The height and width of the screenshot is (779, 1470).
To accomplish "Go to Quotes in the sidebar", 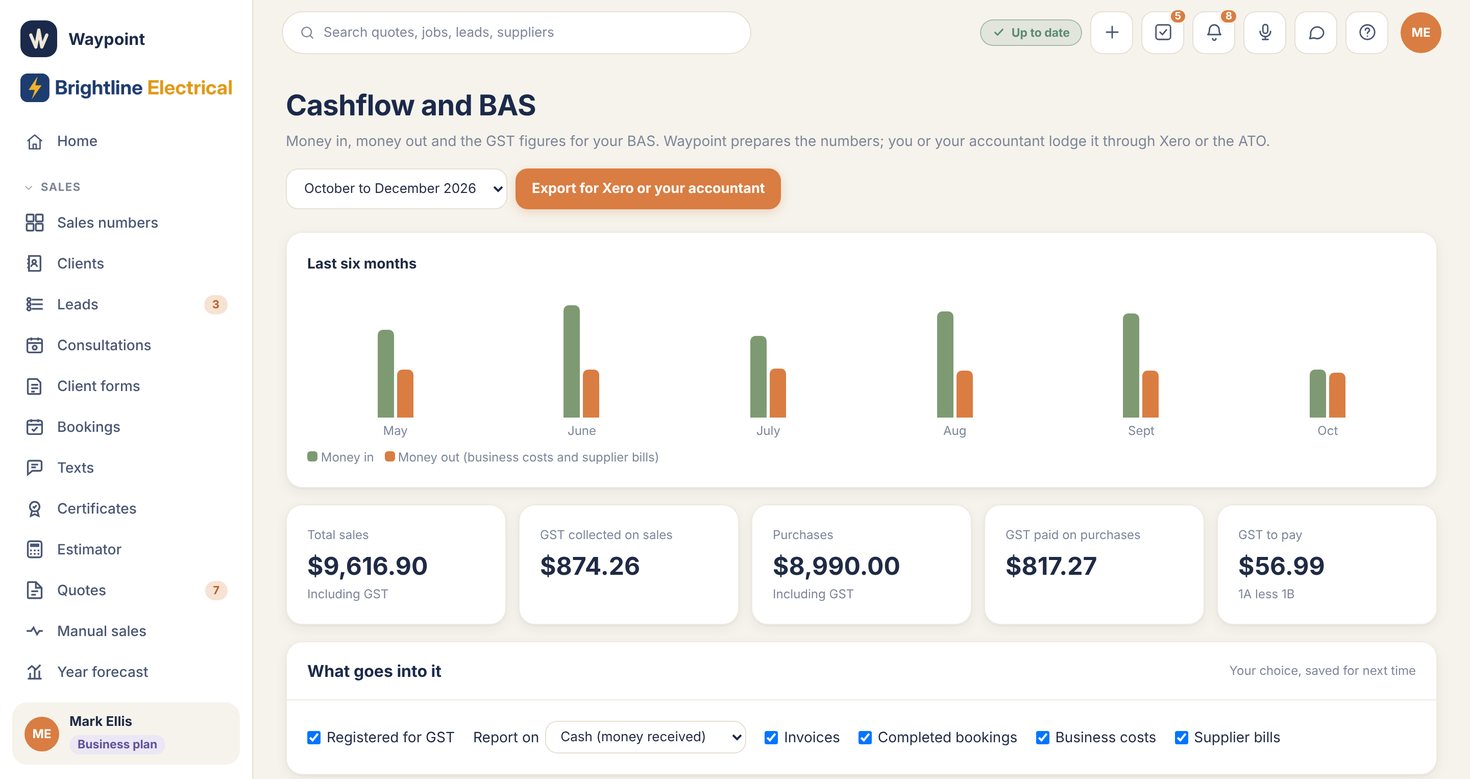I will (126, 590).
